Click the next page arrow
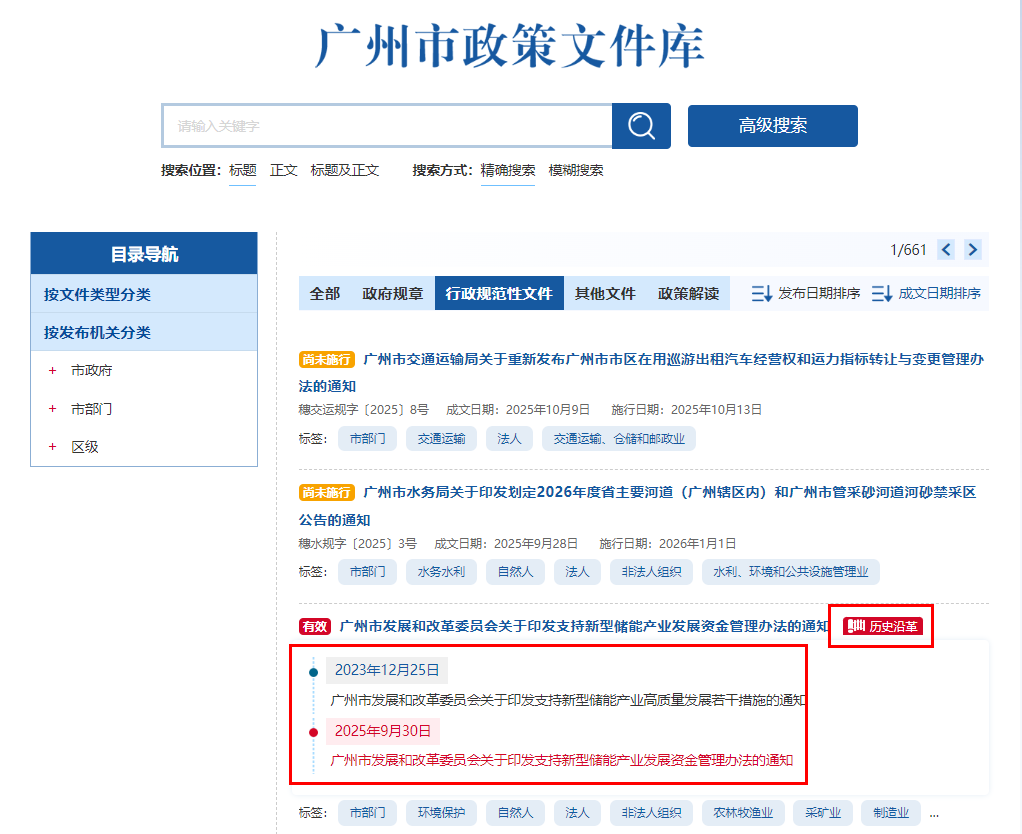 tap(972, 249)
